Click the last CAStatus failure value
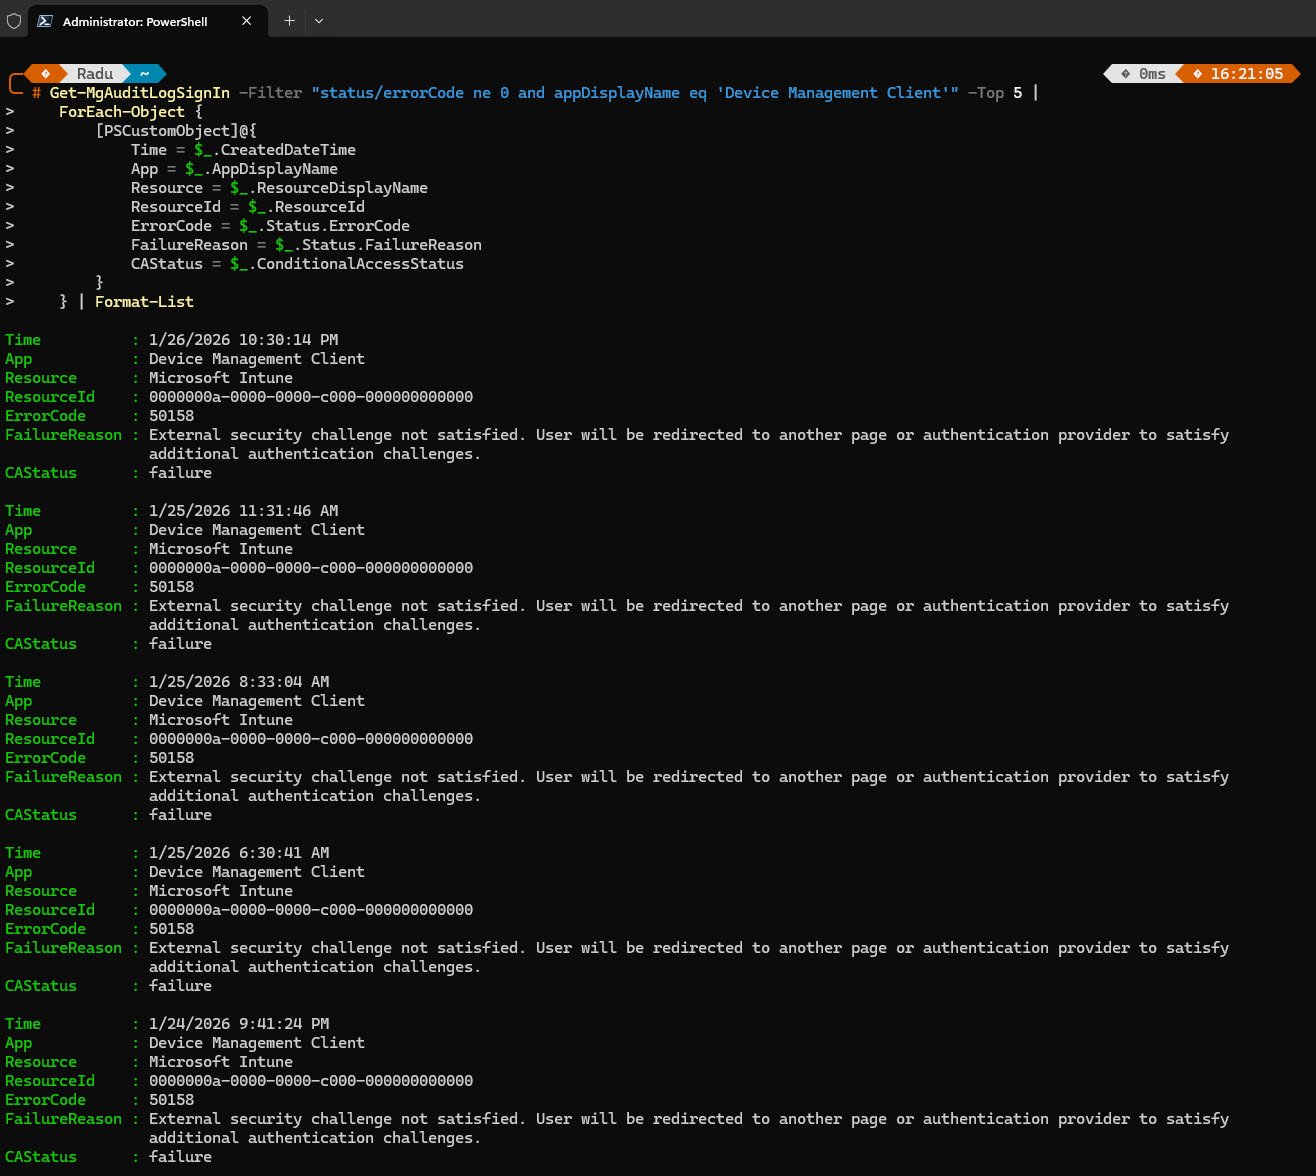 point(180,1157)
